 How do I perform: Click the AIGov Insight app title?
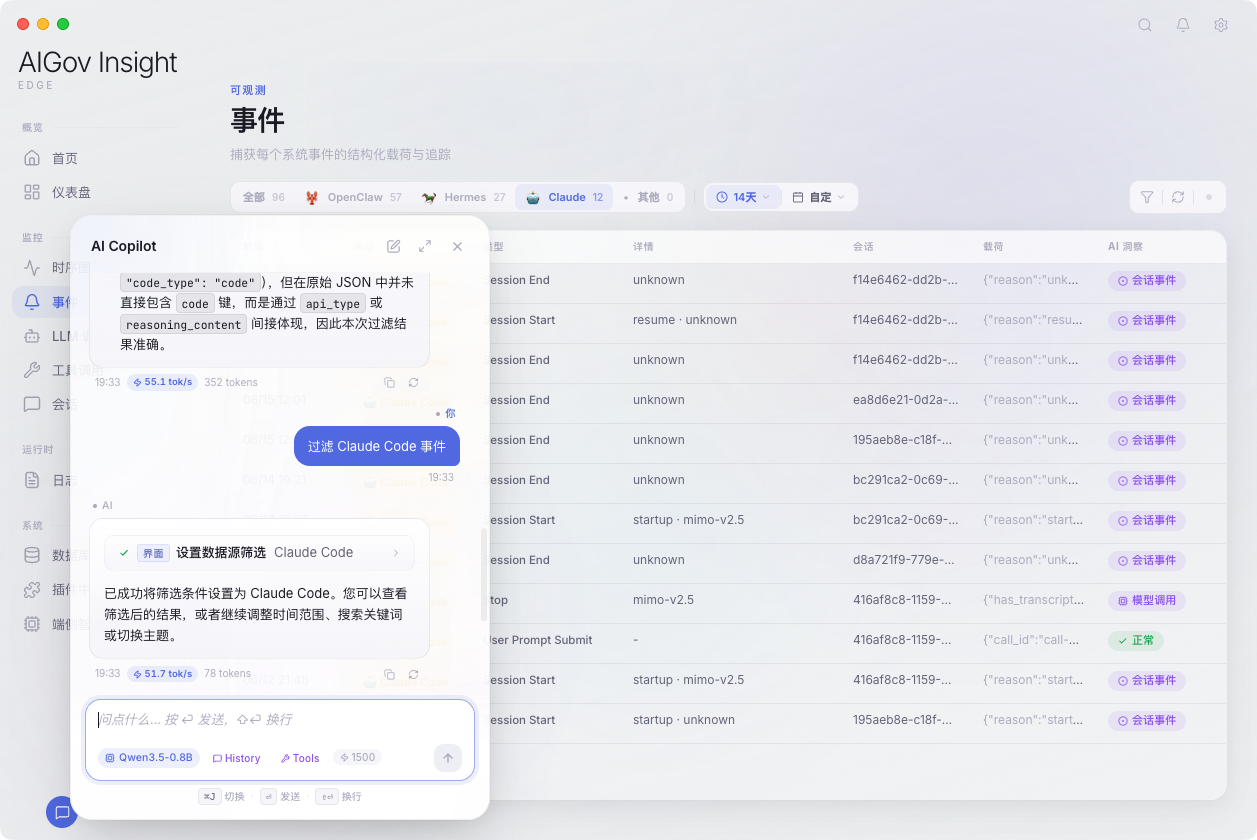pyautogui.click(x=98, y=62)
